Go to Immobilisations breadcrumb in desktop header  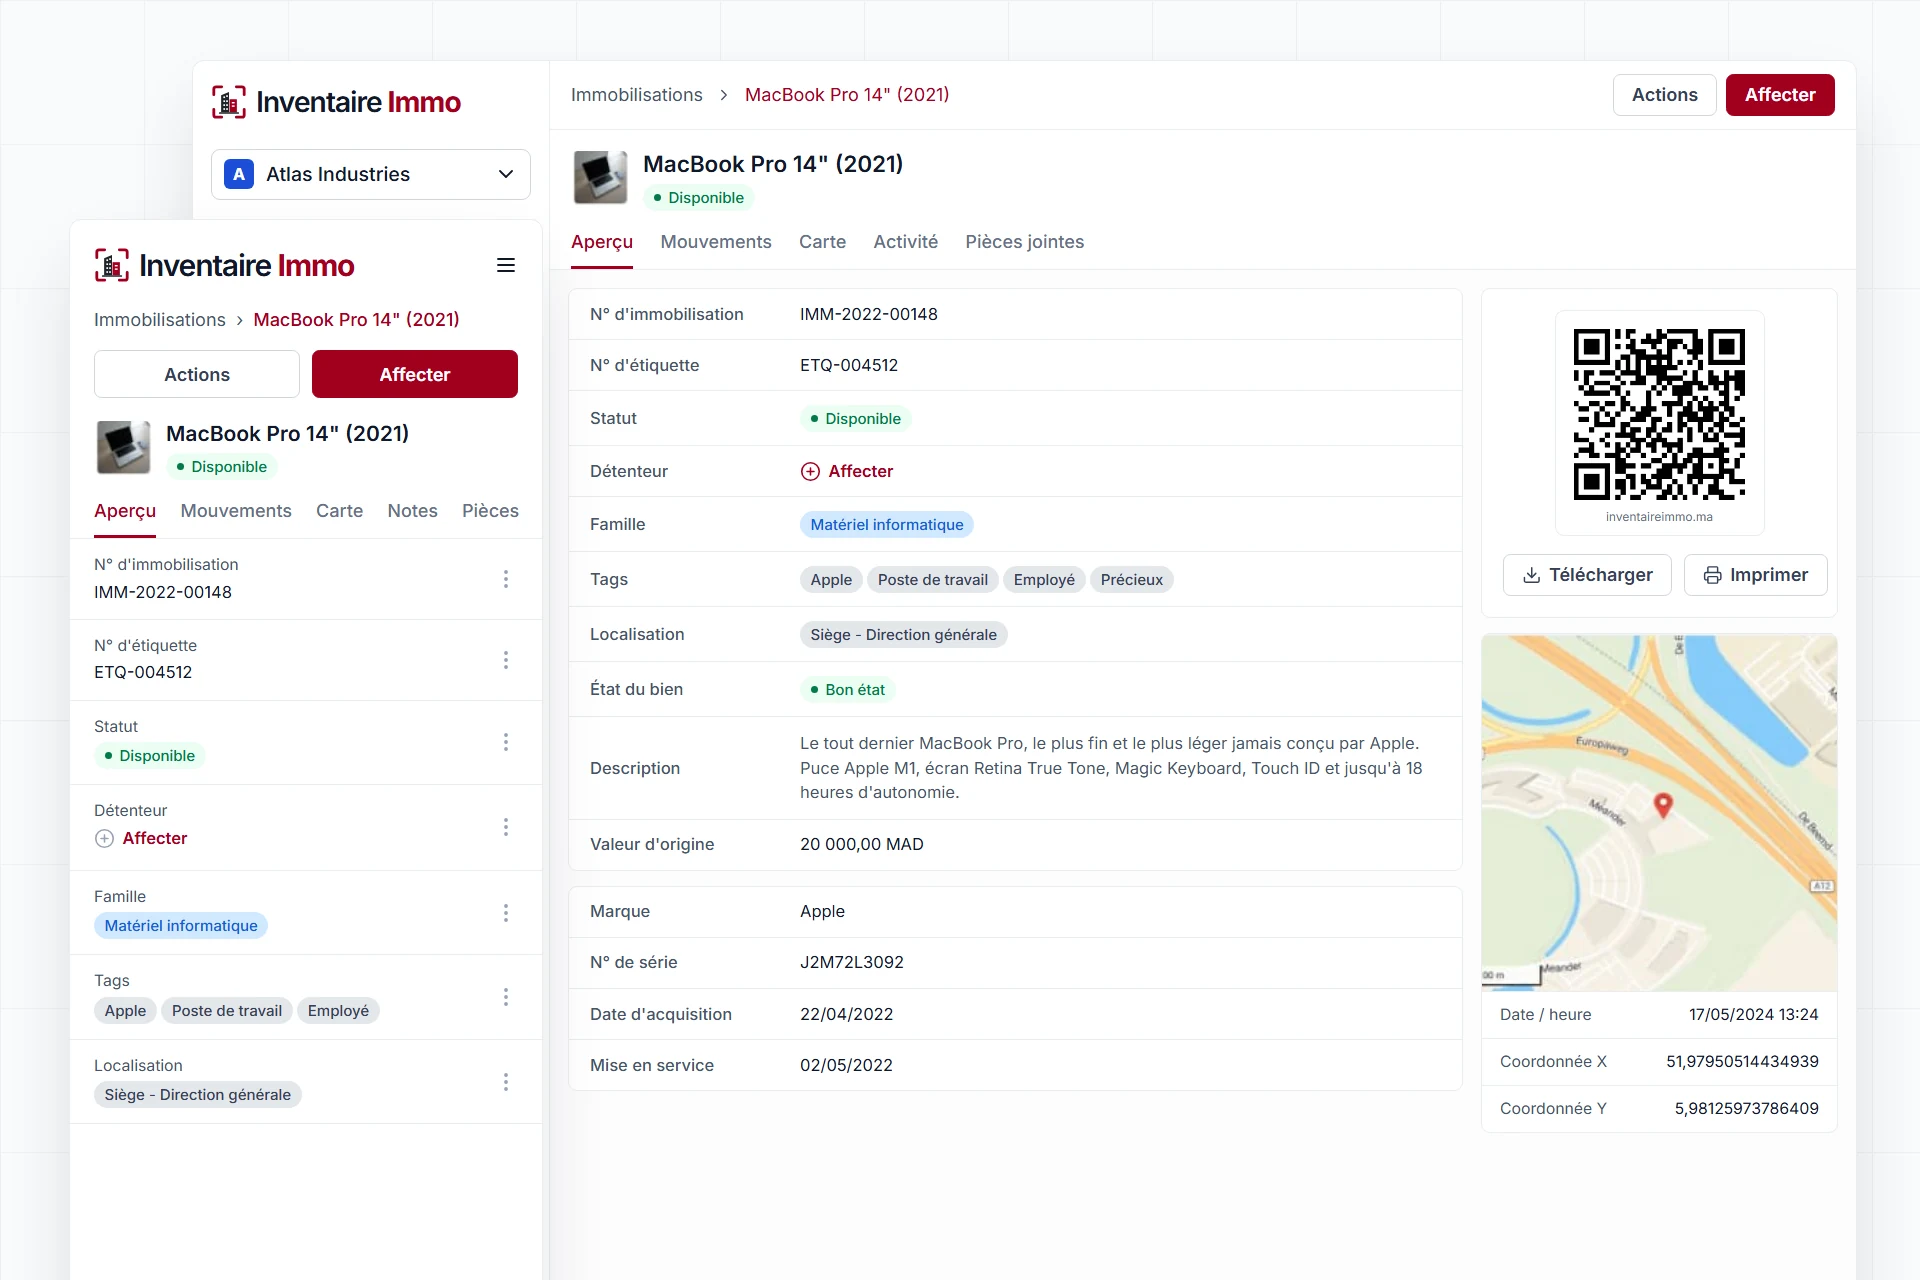click(x=637, y=95)
